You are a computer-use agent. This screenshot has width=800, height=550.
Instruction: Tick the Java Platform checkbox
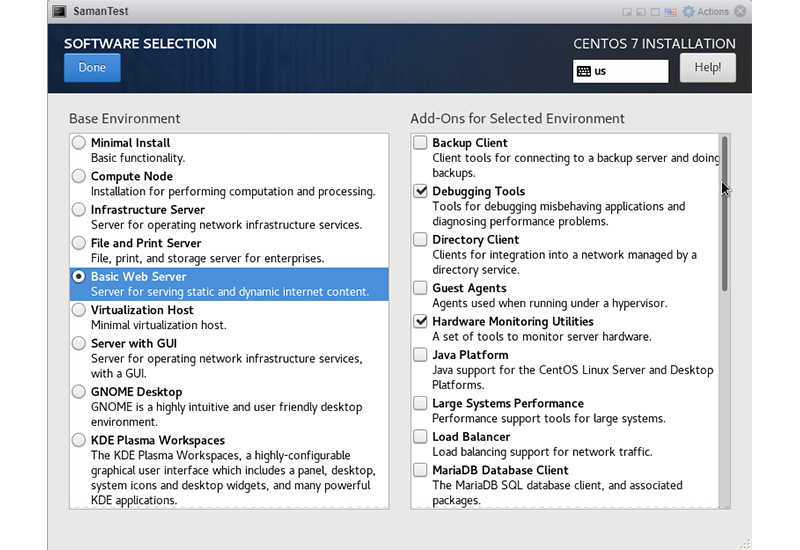[421, 355]
